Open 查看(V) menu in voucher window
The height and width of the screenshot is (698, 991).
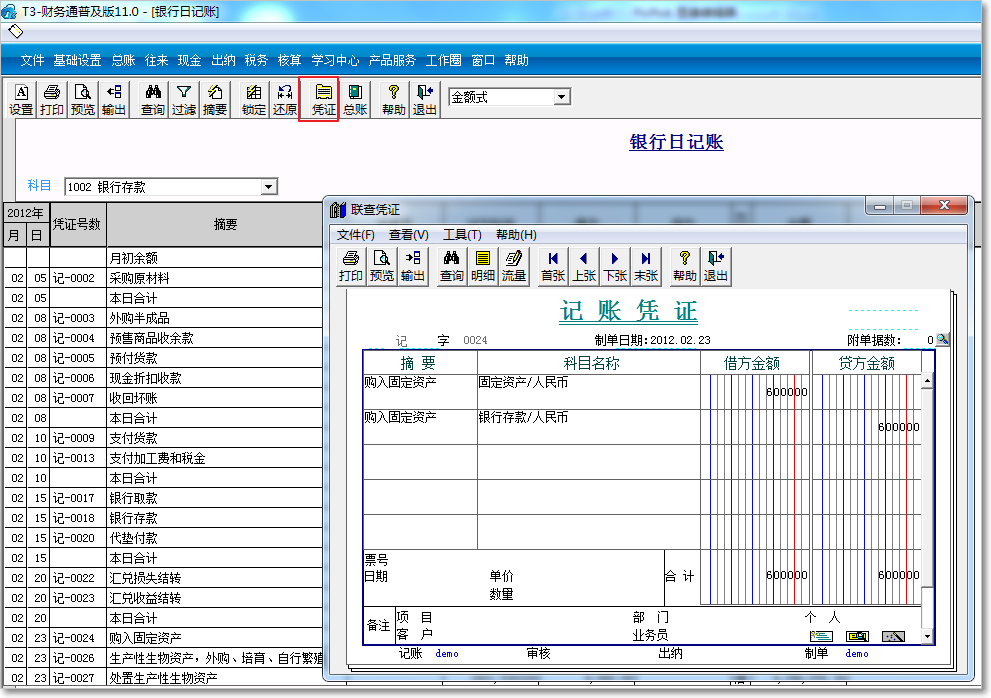point(408,235)
